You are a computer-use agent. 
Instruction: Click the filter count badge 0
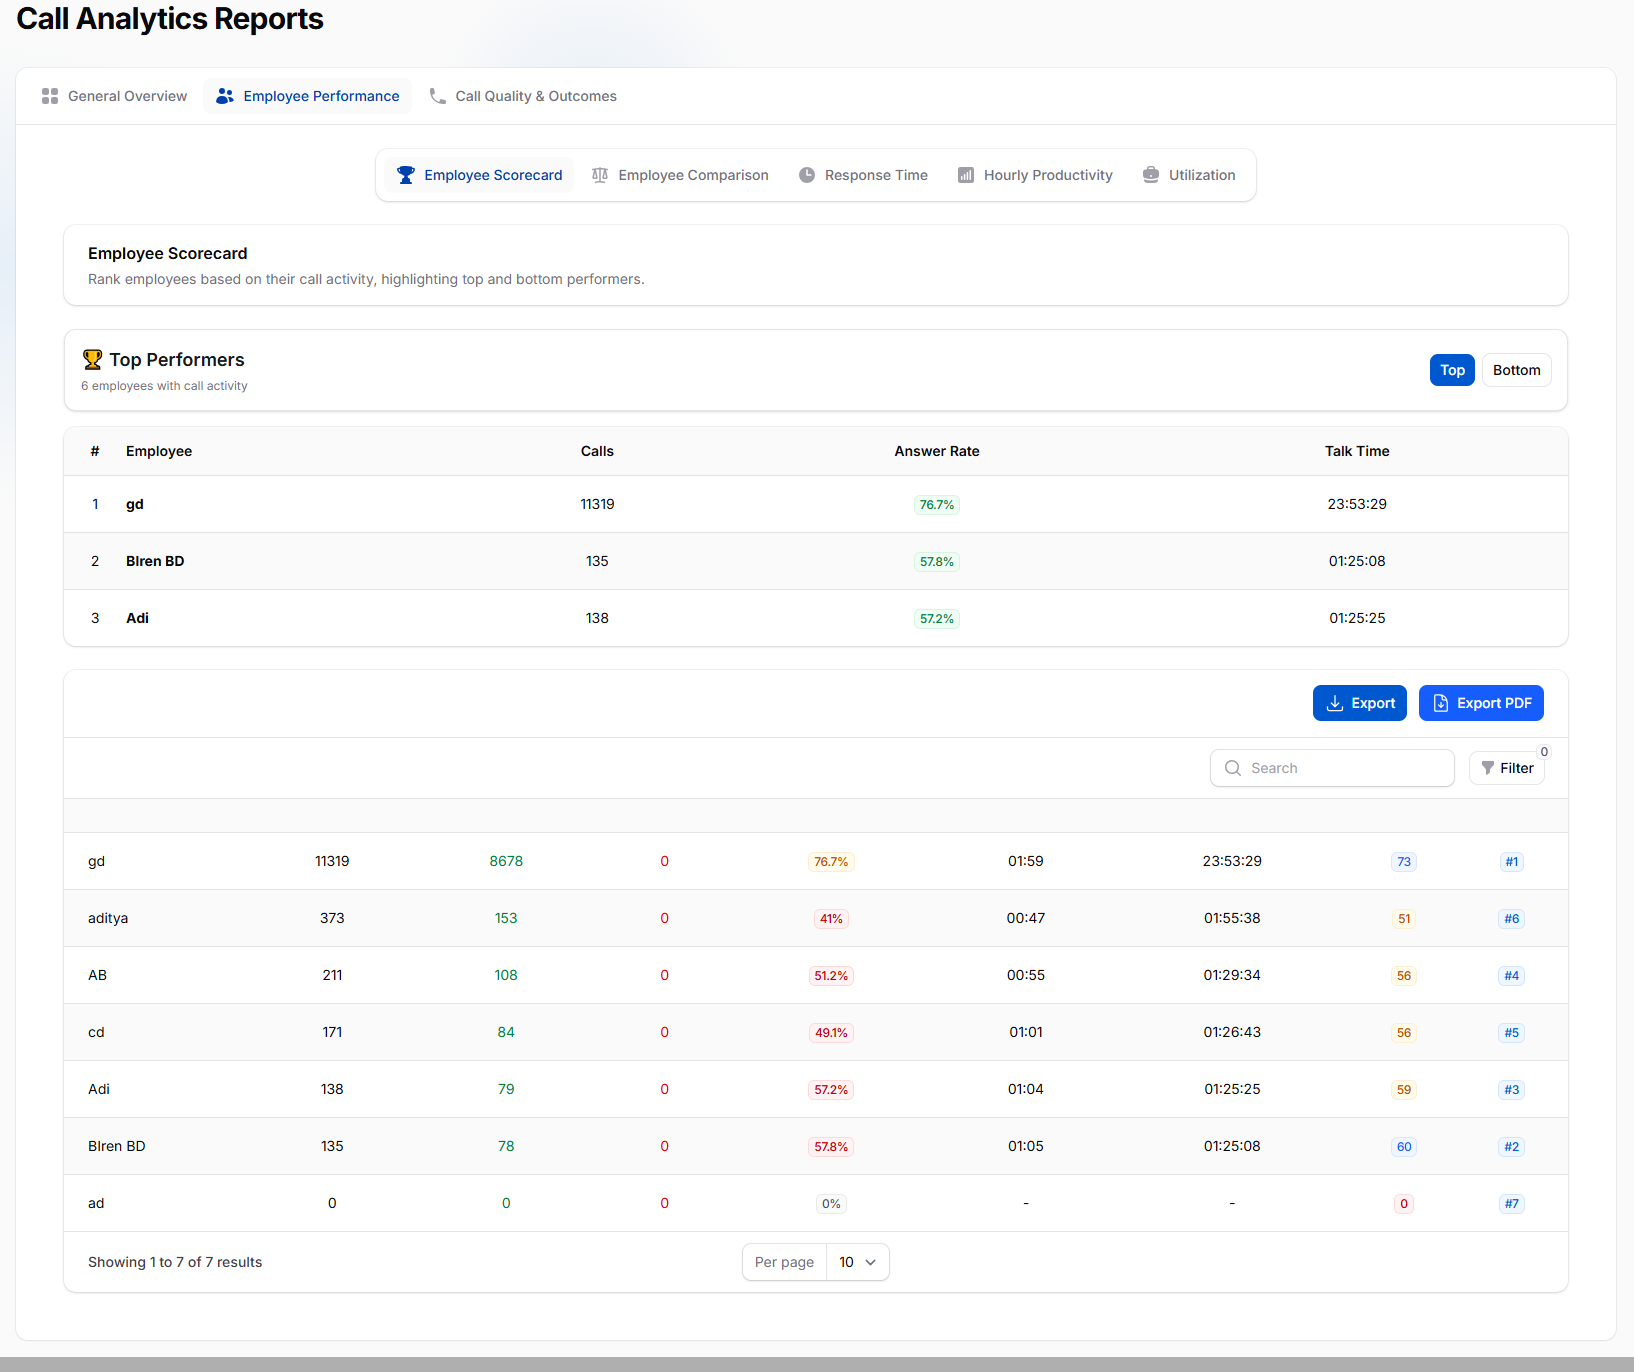1544,752
